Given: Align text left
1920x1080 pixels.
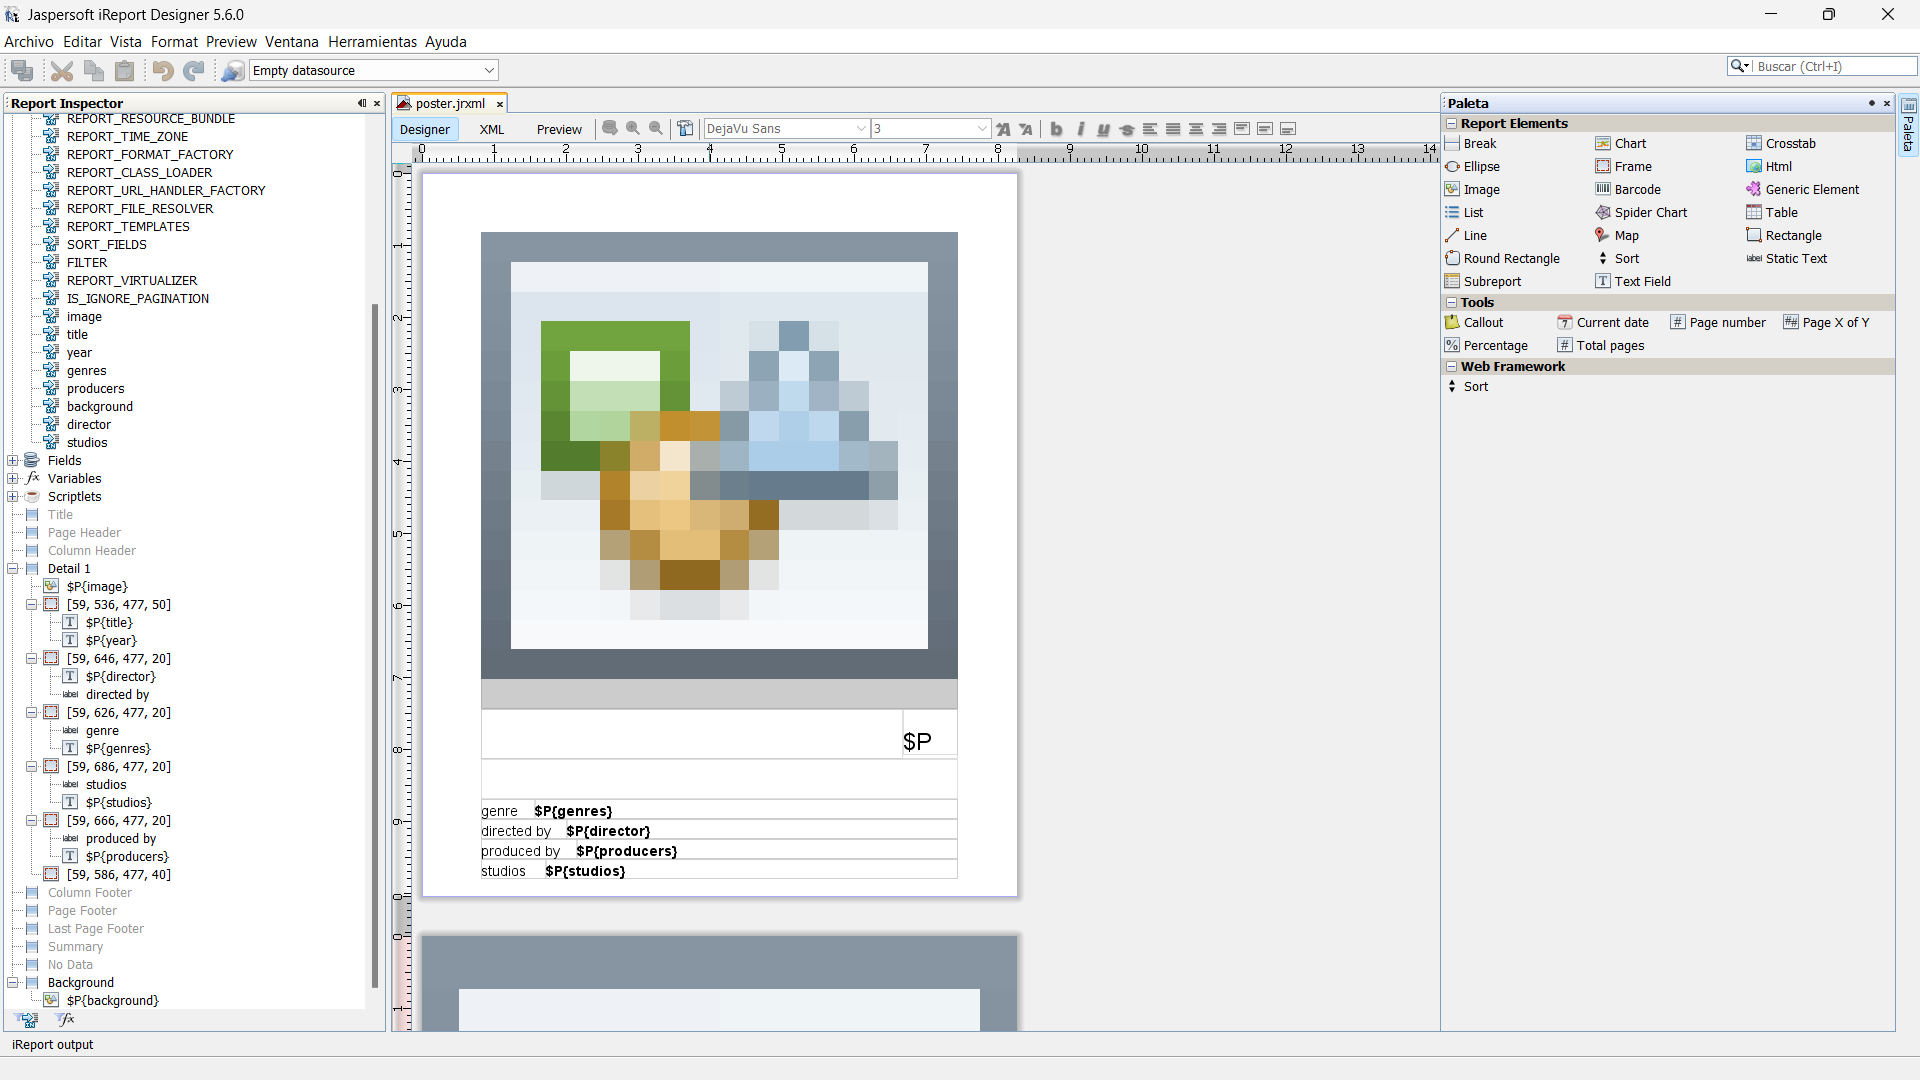Looking at the screenshot, I should (x=1150, y=129).
